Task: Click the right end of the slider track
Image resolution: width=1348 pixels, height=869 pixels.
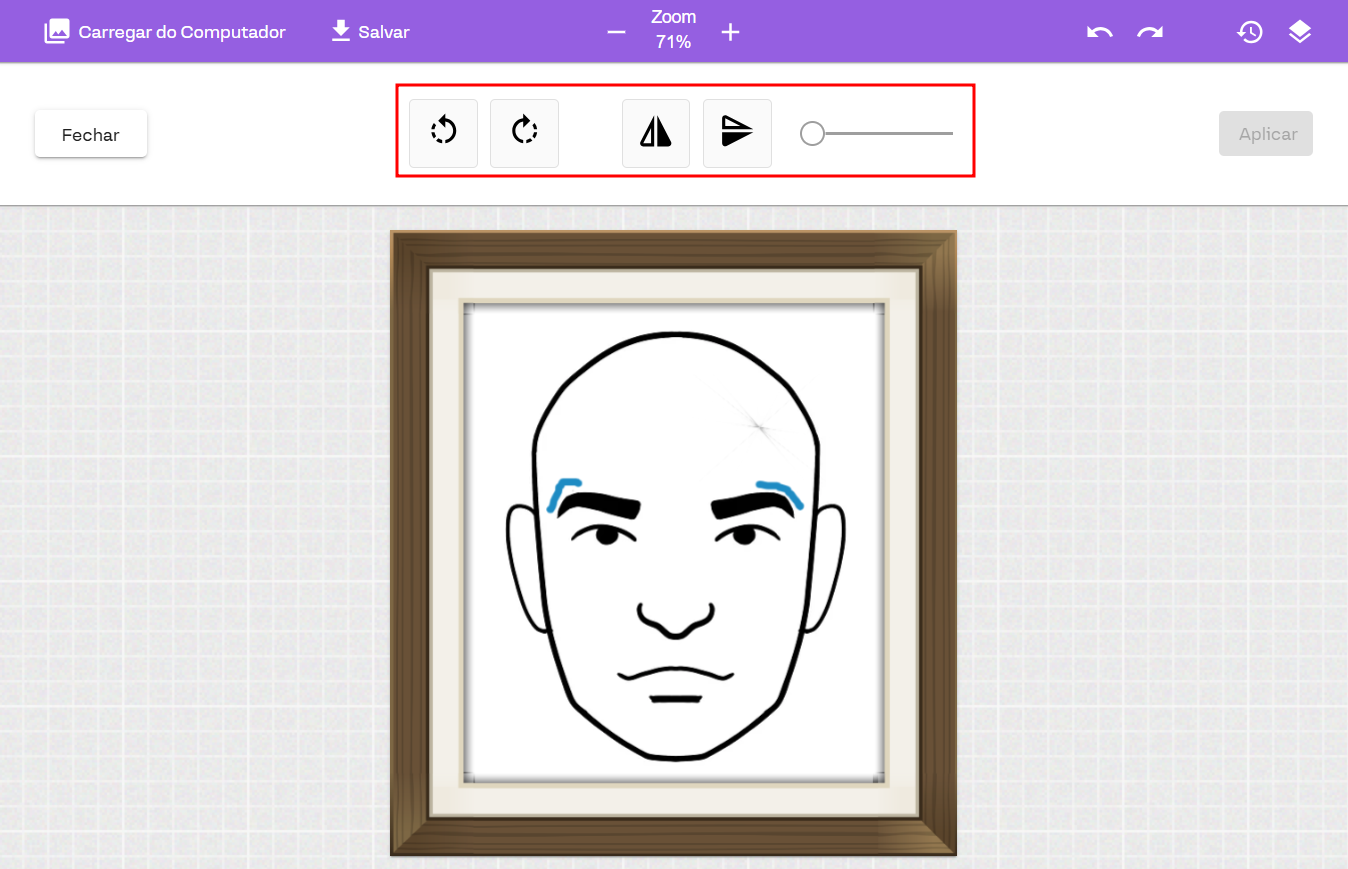Action: click(950, 133)
